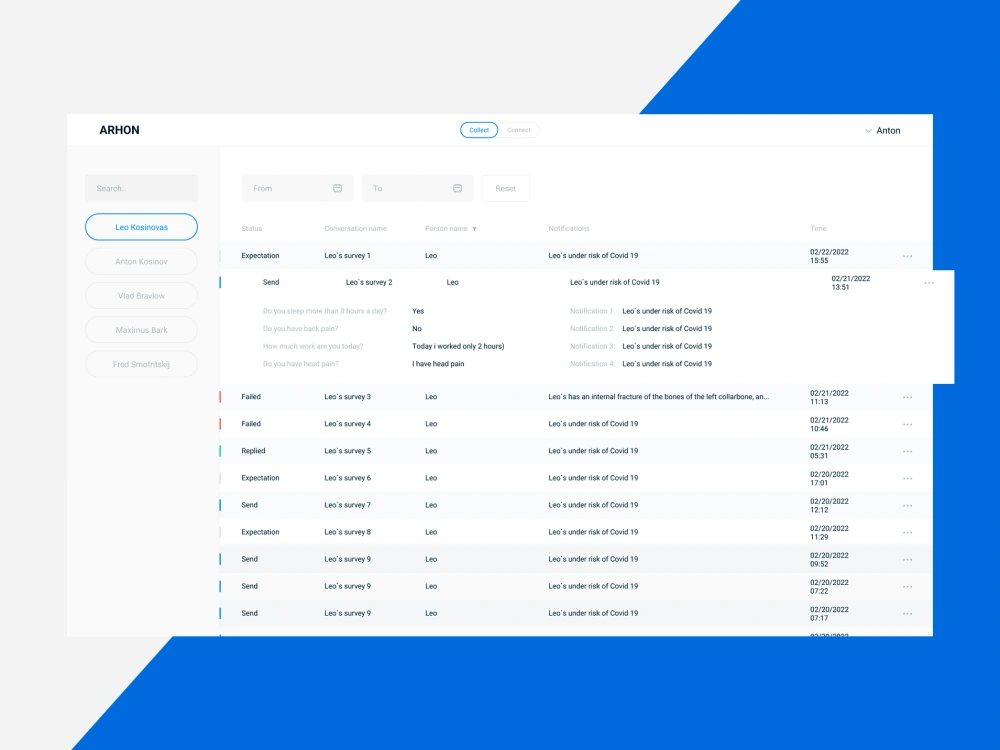Click the calendar icon in From field

point(337,188)
